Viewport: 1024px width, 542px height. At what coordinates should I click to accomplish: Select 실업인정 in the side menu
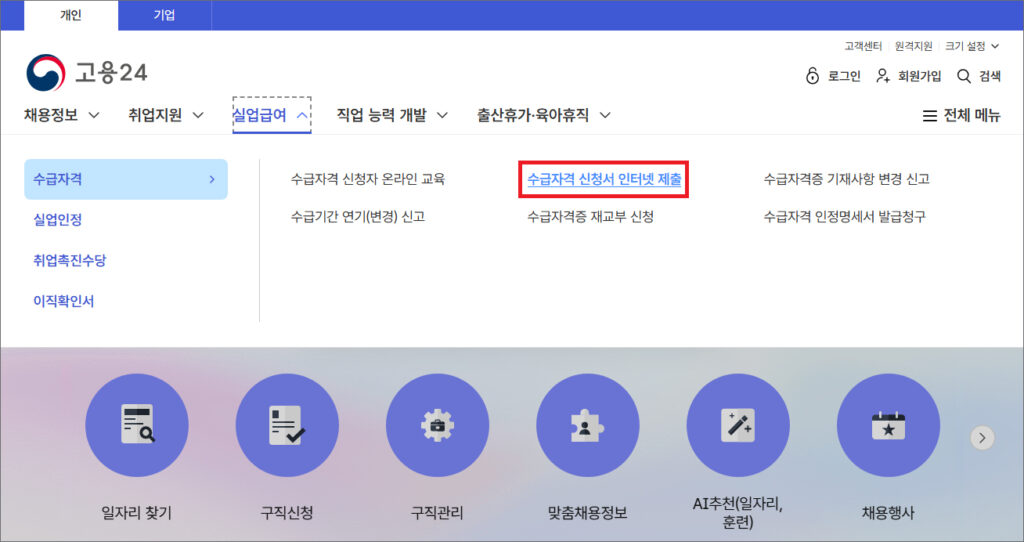pyautogui.click(x=57, y=220)
